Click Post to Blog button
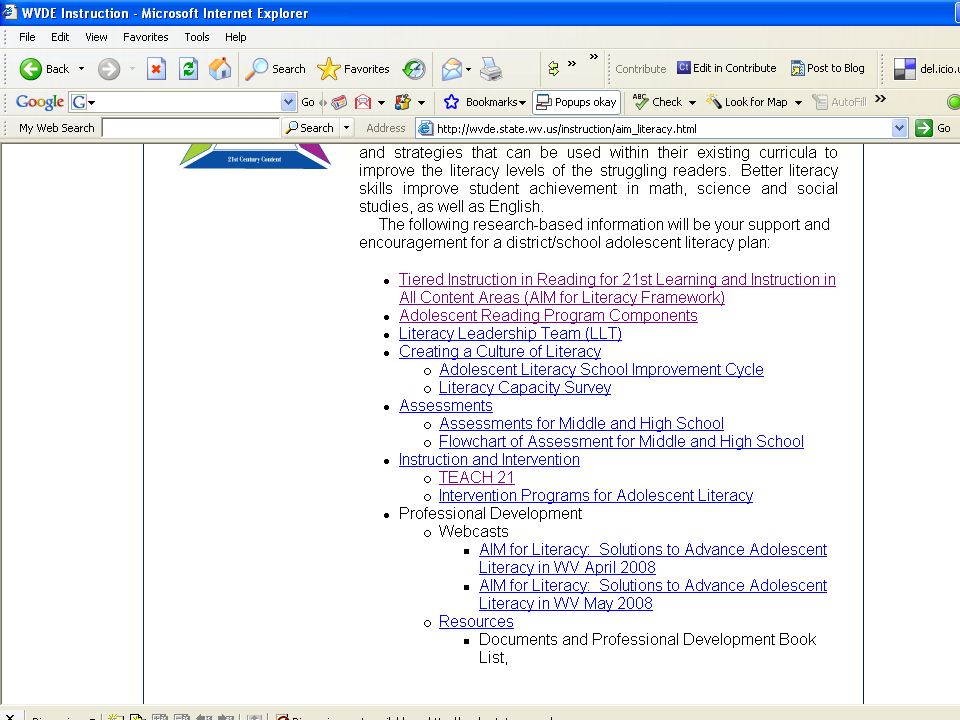The image size is (960, 720). [827, 68]
